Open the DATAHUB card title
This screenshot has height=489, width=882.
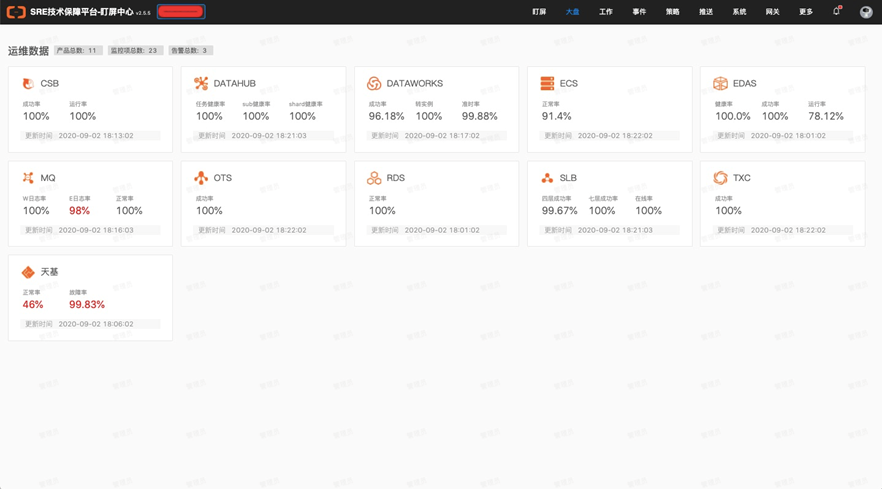(235, 83)
